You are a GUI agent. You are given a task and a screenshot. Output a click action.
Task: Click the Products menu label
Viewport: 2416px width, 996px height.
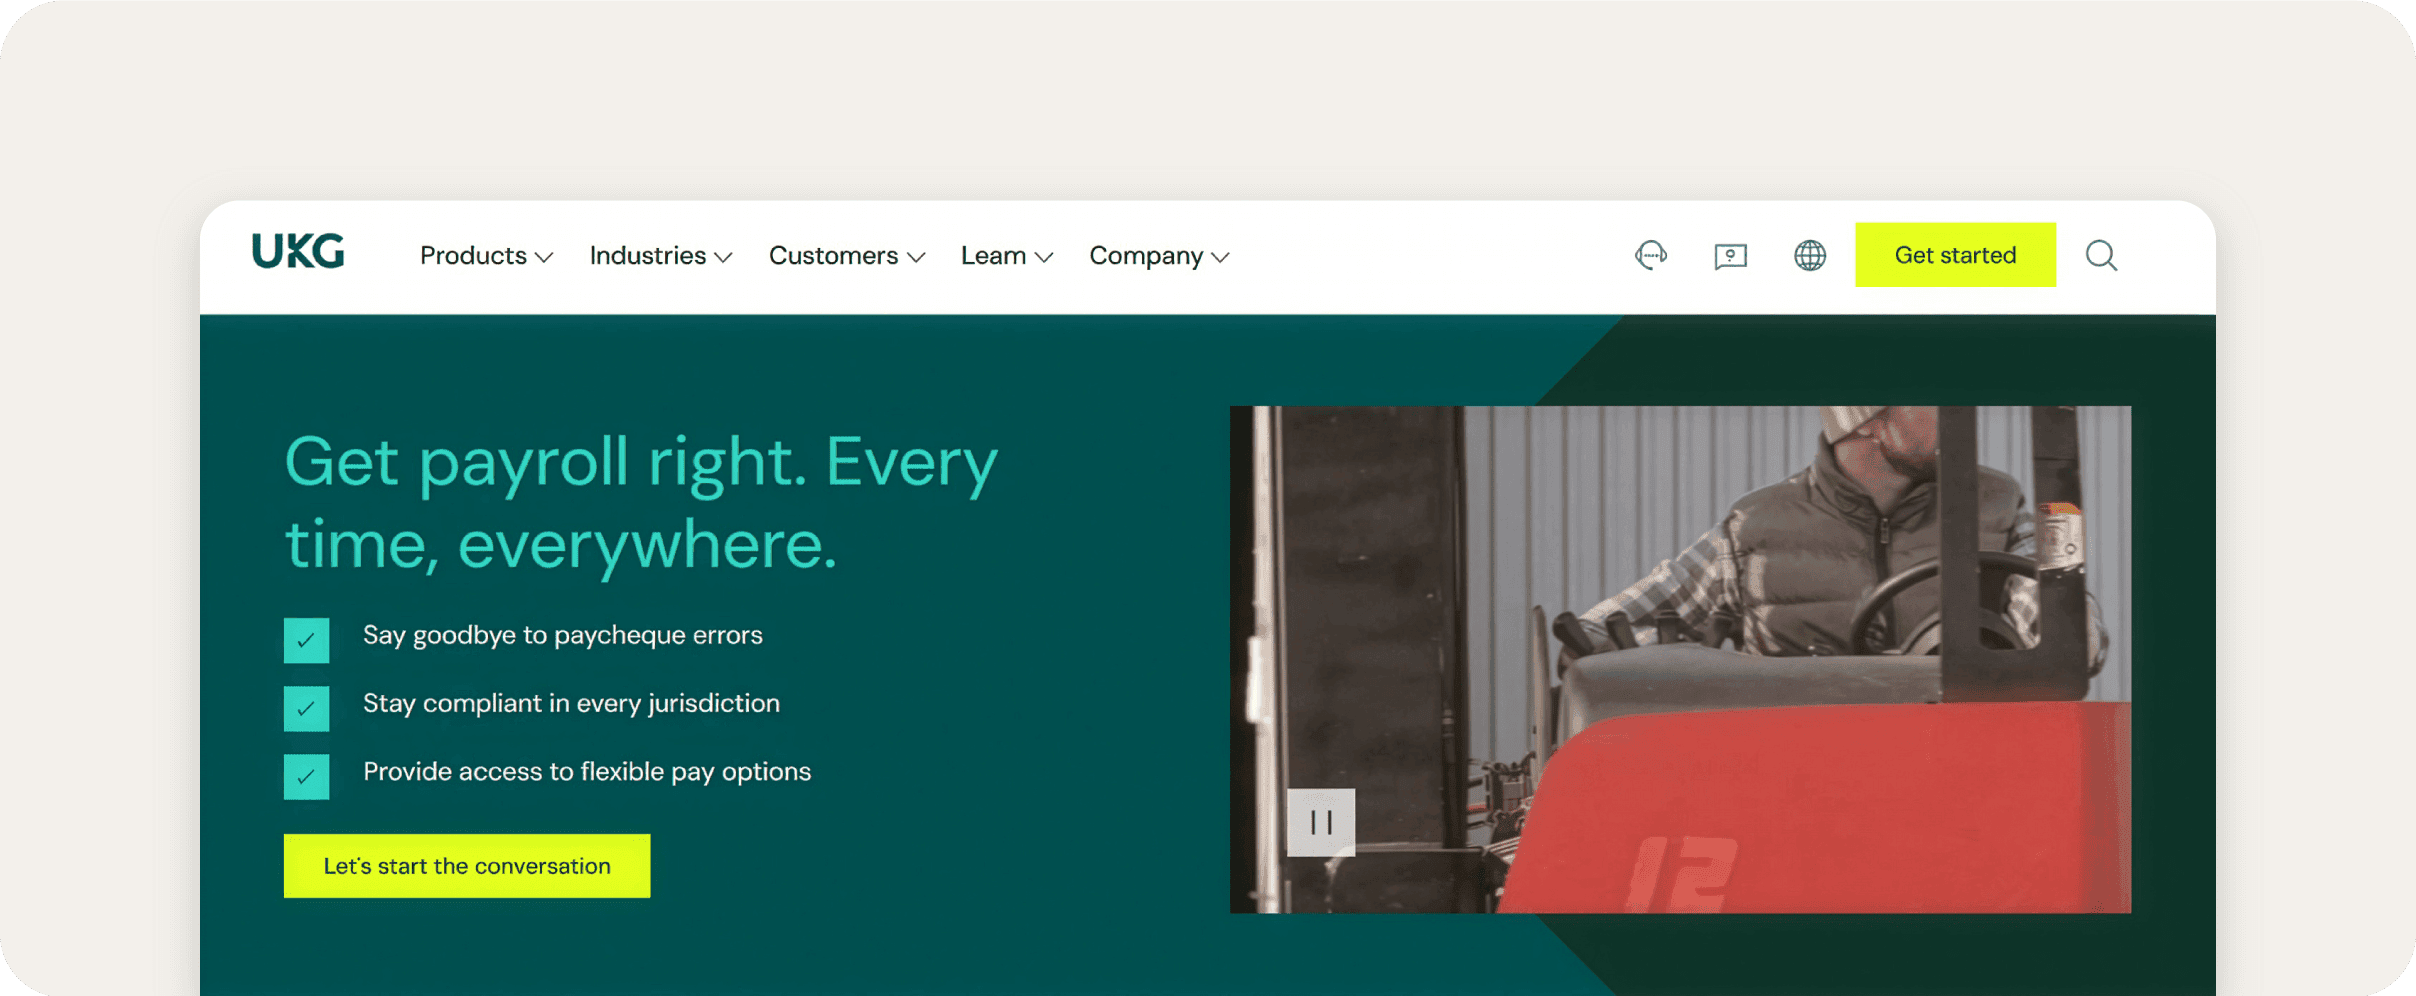click(x=473, y=256)
